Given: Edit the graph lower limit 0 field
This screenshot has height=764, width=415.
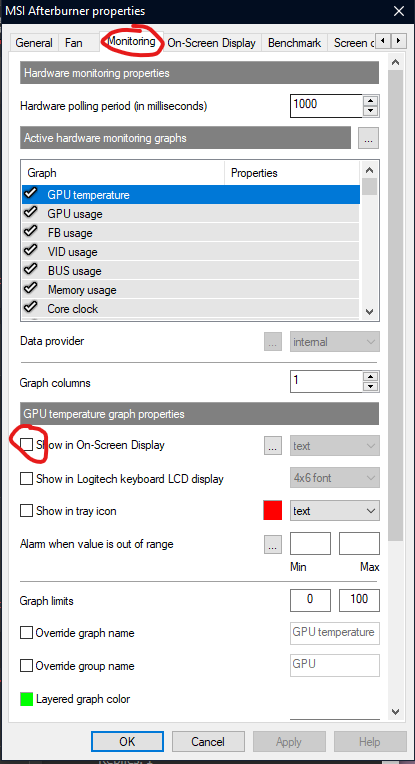Looking at the screenshot, I should coord(310,600).
